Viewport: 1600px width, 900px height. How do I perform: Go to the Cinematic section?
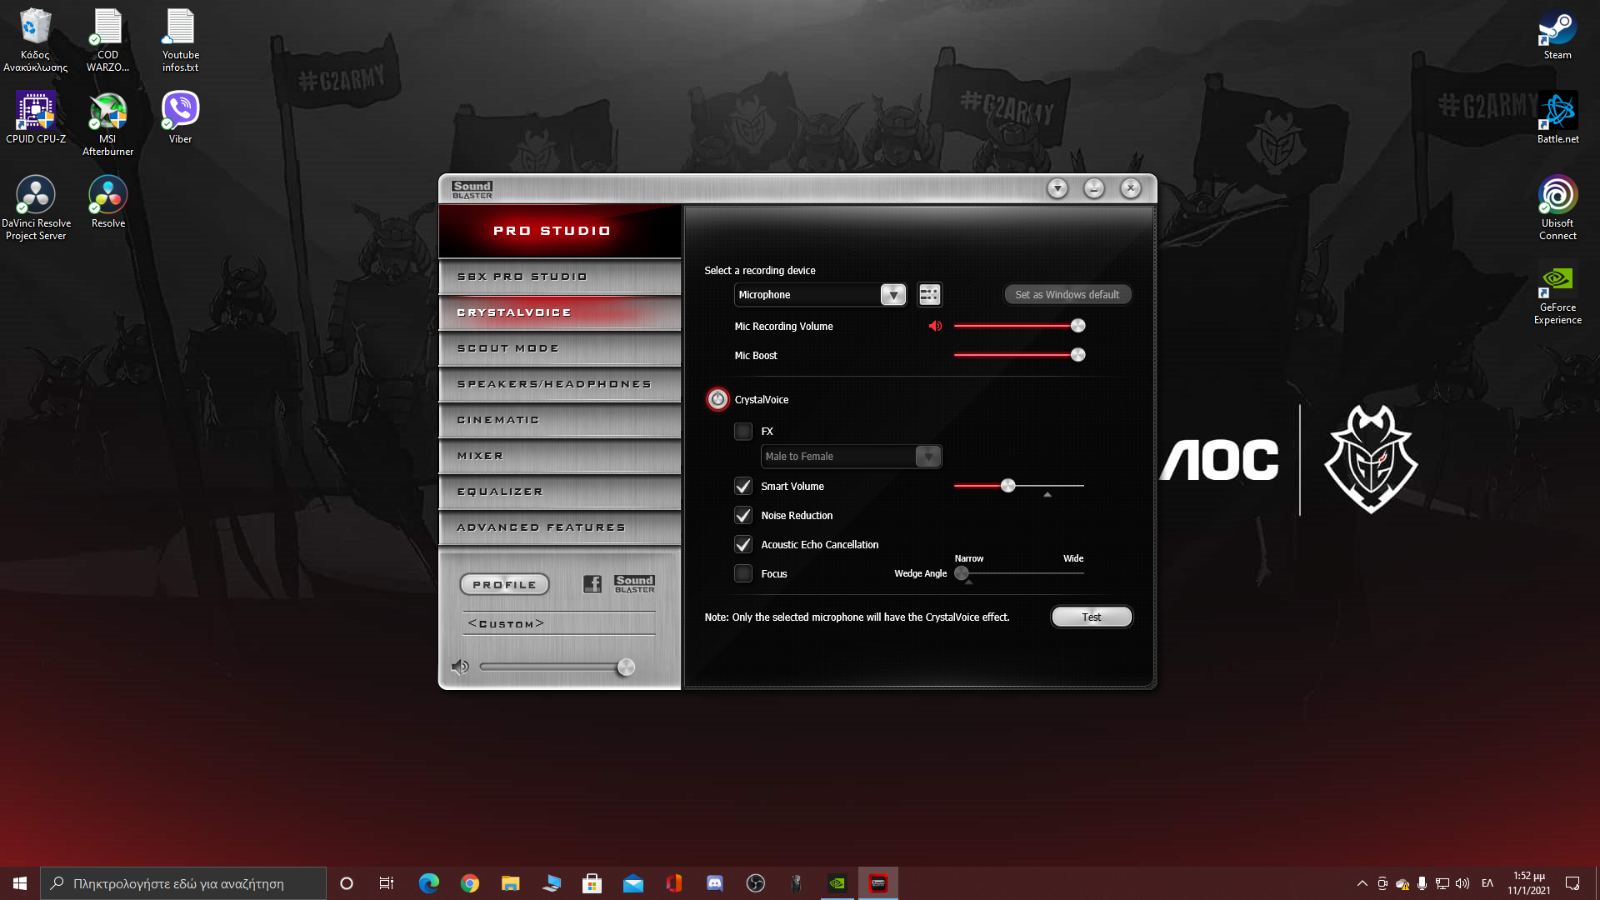coord(560,420)
